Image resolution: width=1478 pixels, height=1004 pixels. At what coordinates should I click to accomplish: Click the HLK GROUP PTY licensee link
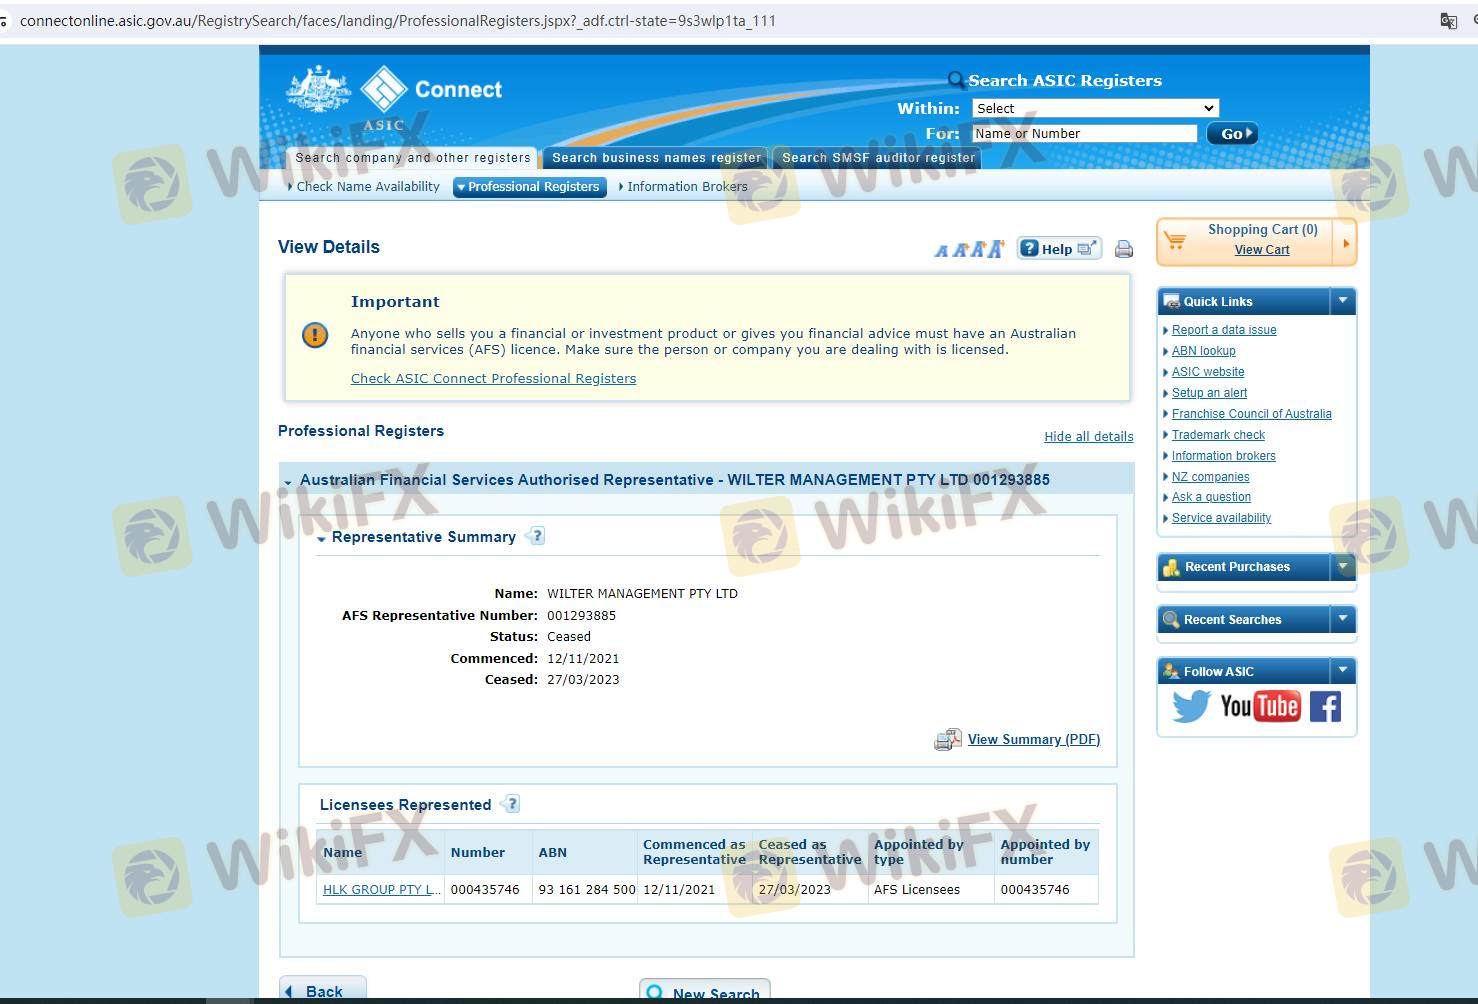381,890
